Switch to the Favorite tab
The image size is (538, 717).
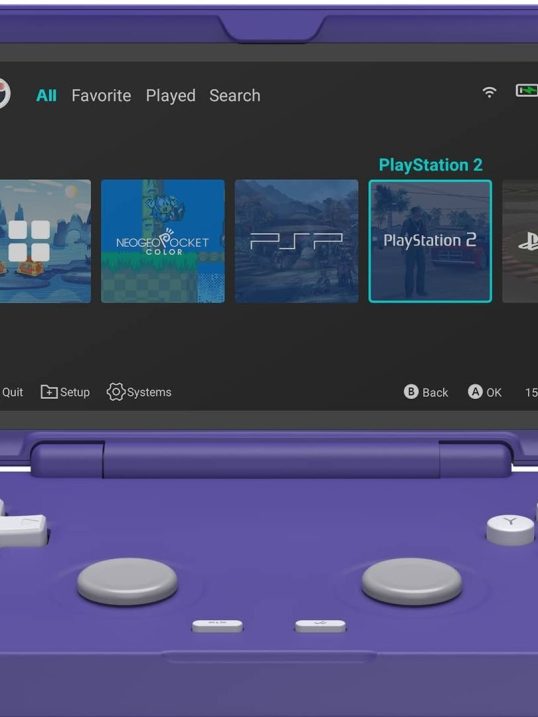tap(101, 96)
